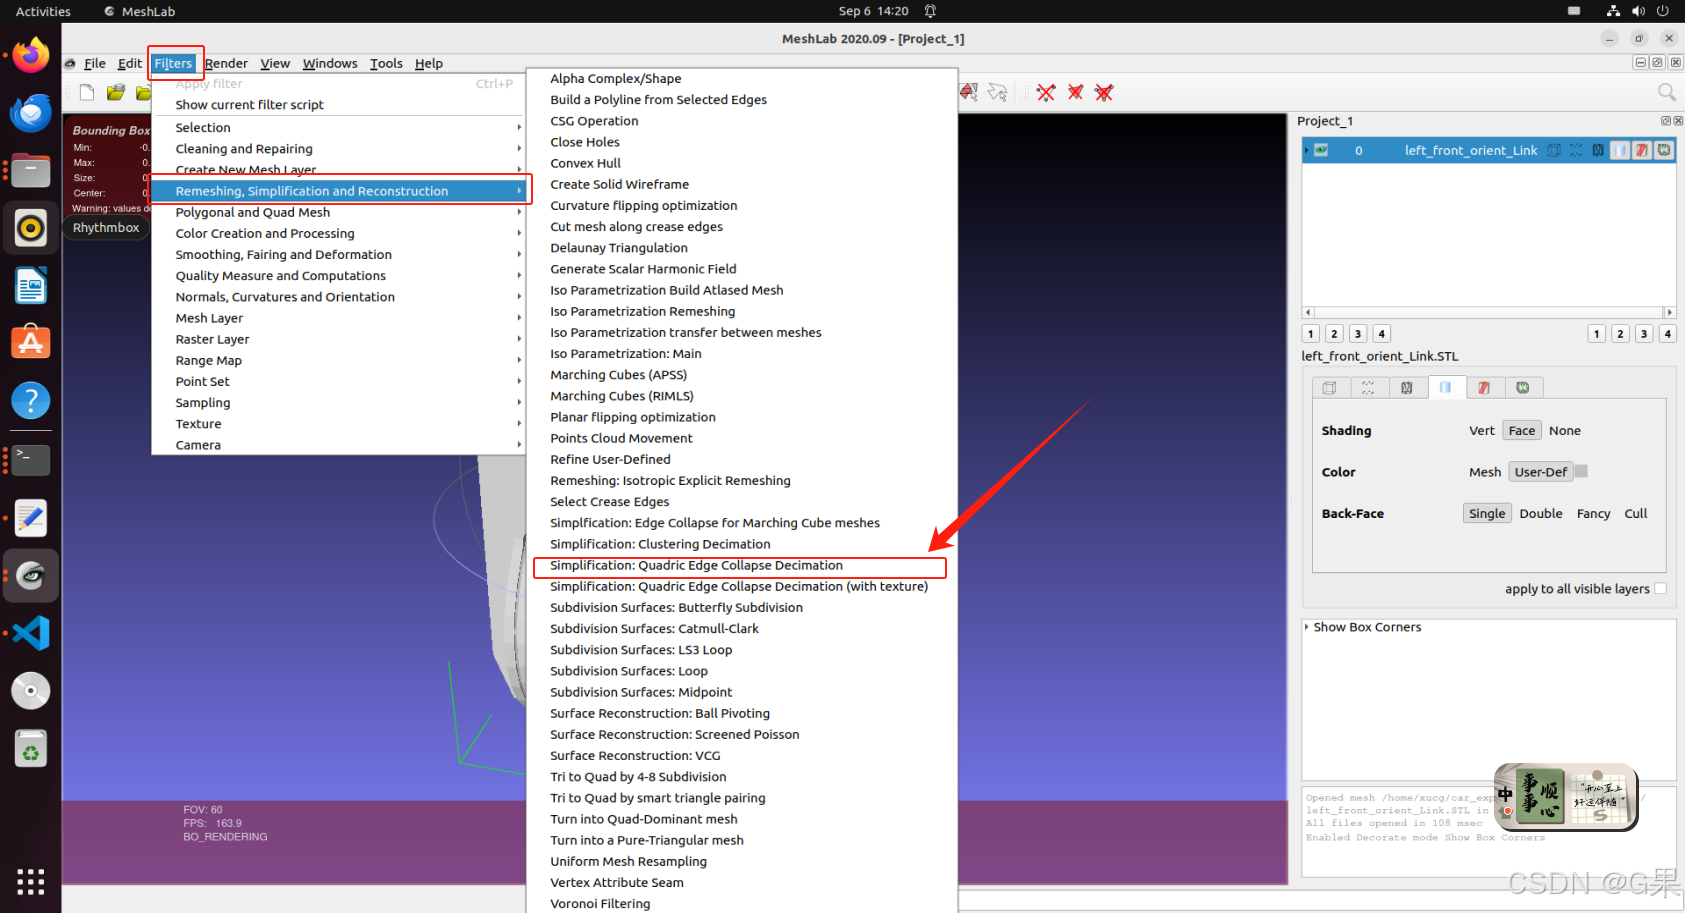Select Show current filter script
Viewport: 1685px width, 913px height.
[339, 105]
